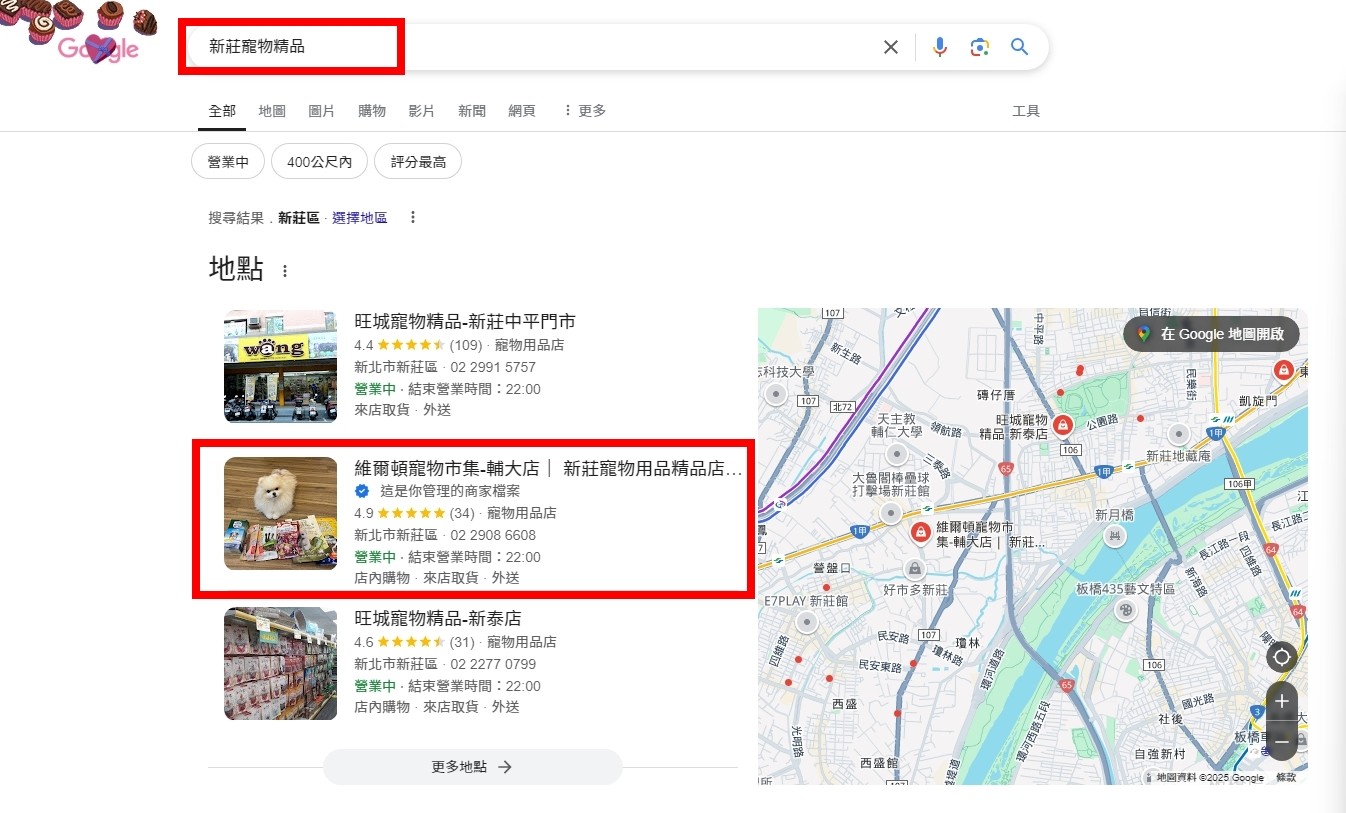Clear the search box with the X icon
1346x813 pixels.
point(890,47)
